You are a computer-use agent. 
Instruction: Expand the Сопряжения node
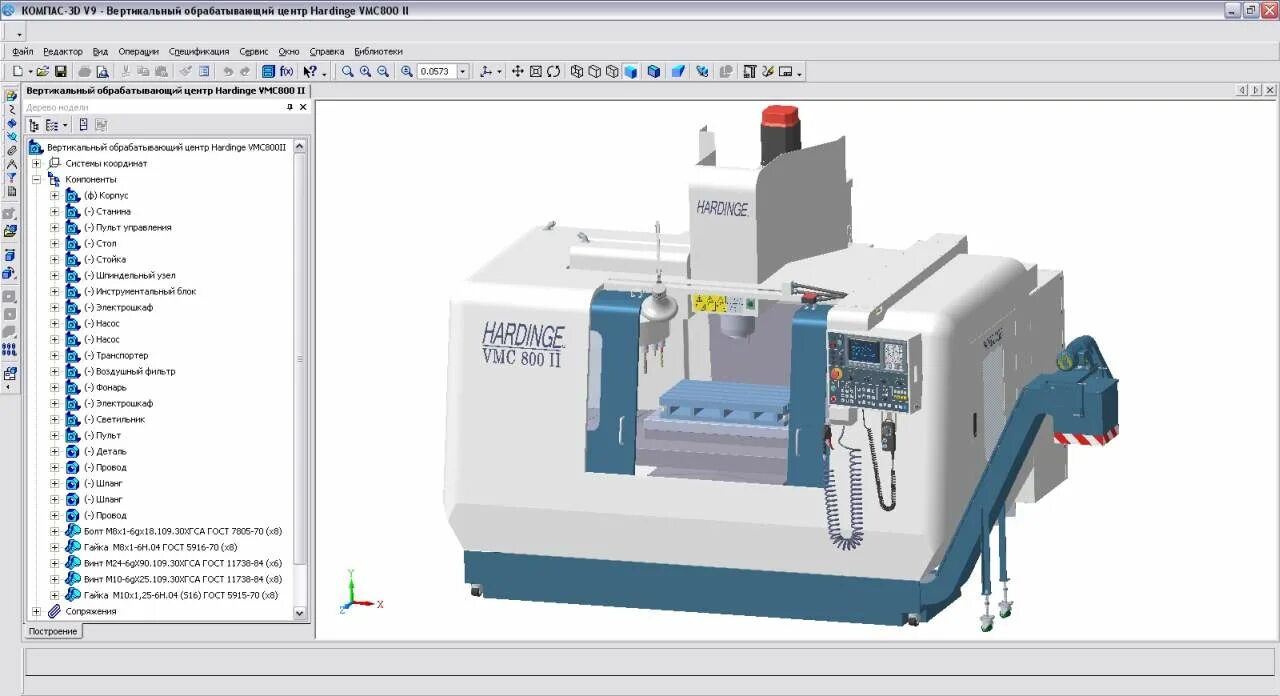[37, 611]
